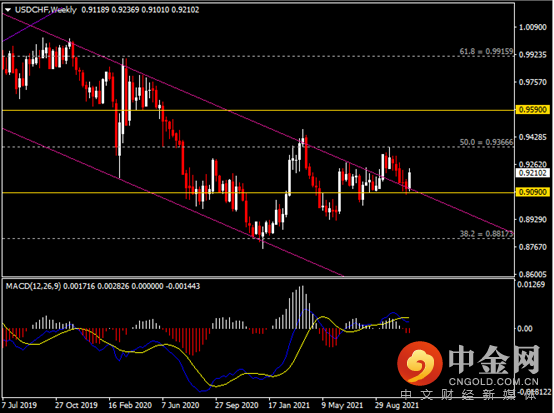This screenshot has width=554, height=413.
Task: Click the 16 Feb 2020 date marker
Action: (130, 405)
